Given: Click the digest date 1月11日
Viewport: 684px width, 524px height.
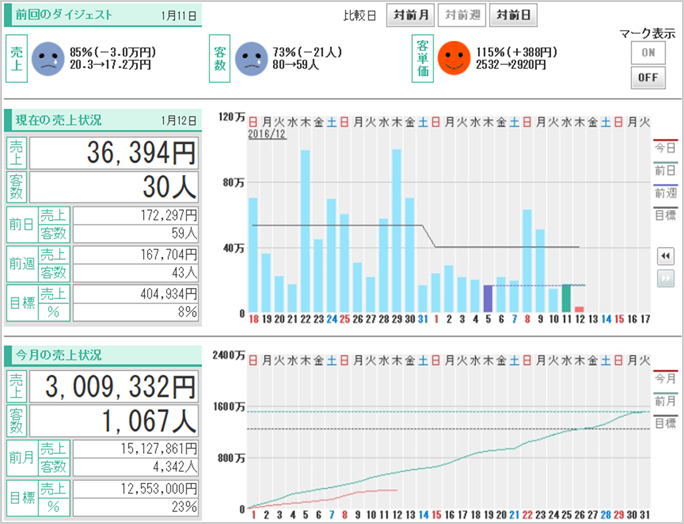Looking at the screenshot, I should pos(179,16).
